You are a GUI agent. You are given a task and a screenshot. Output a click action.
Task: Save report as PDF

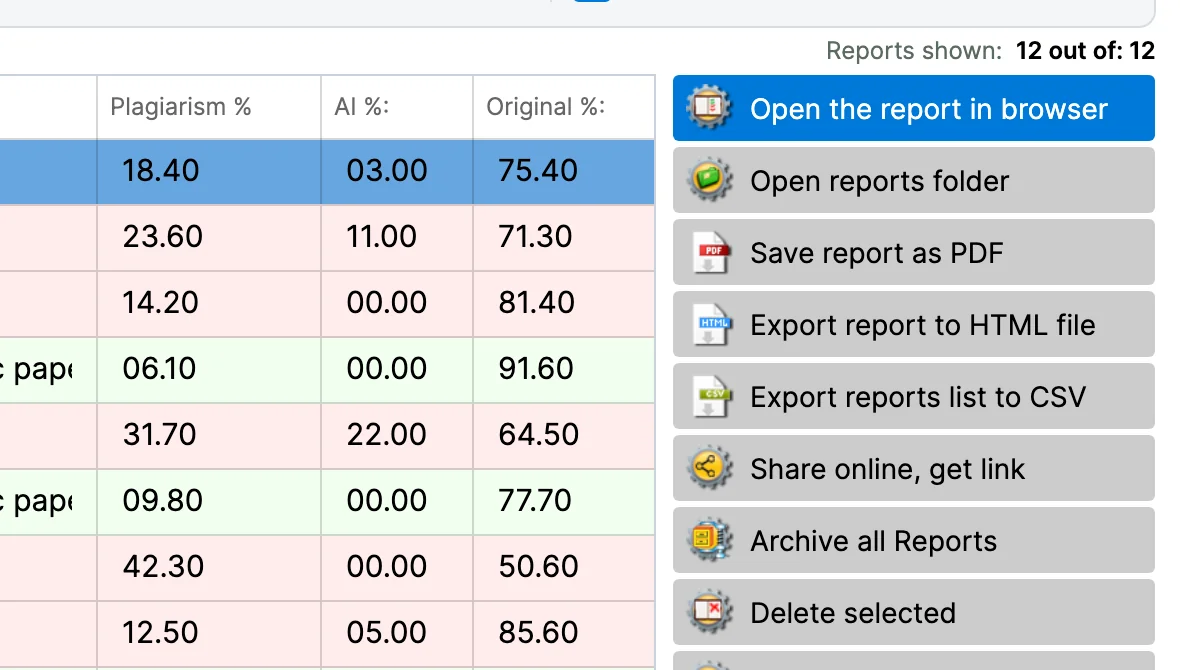(x=914, y=252)
